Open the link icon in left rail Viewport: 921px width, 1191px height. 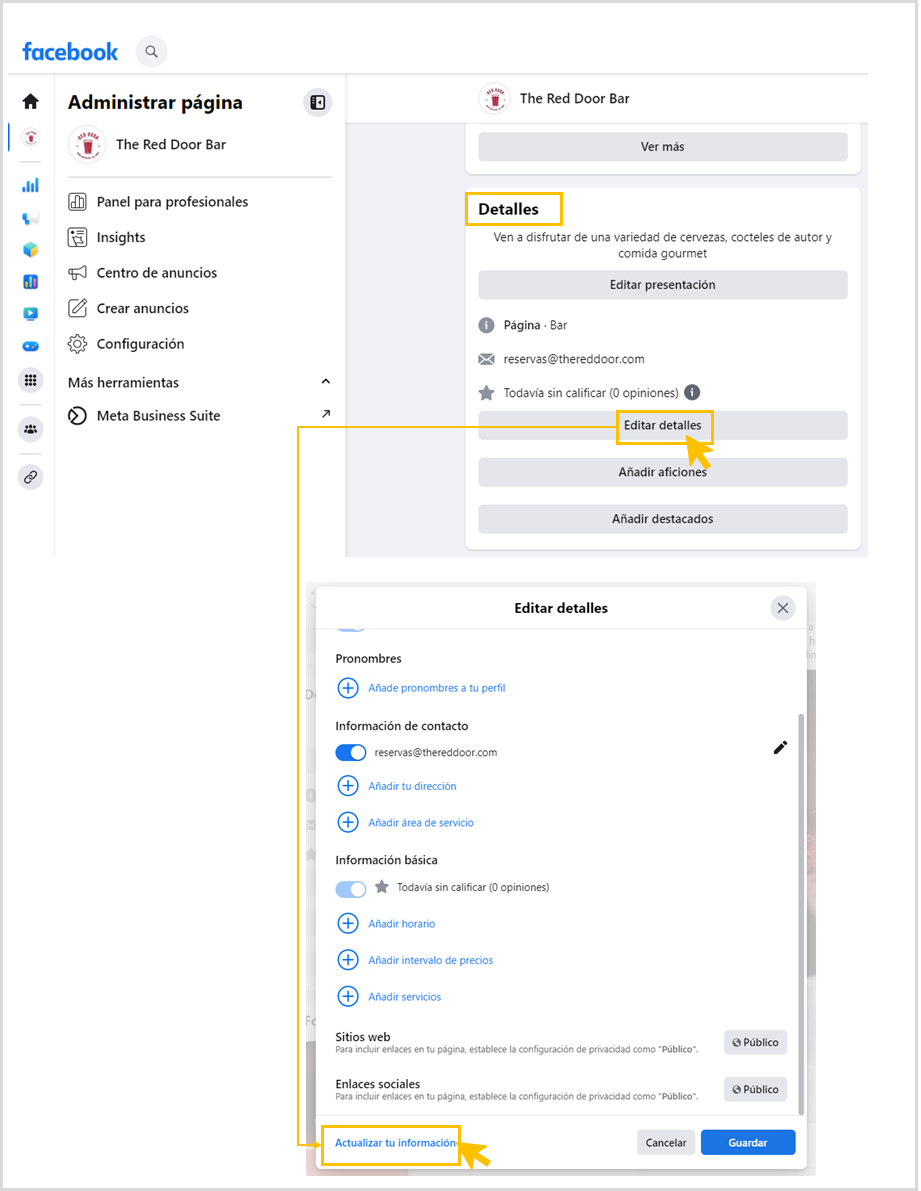[x=31, y=477]
